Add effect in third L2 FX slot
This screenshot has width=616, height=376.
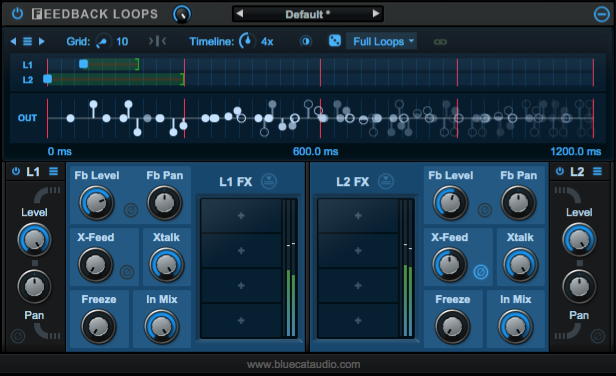358,285
